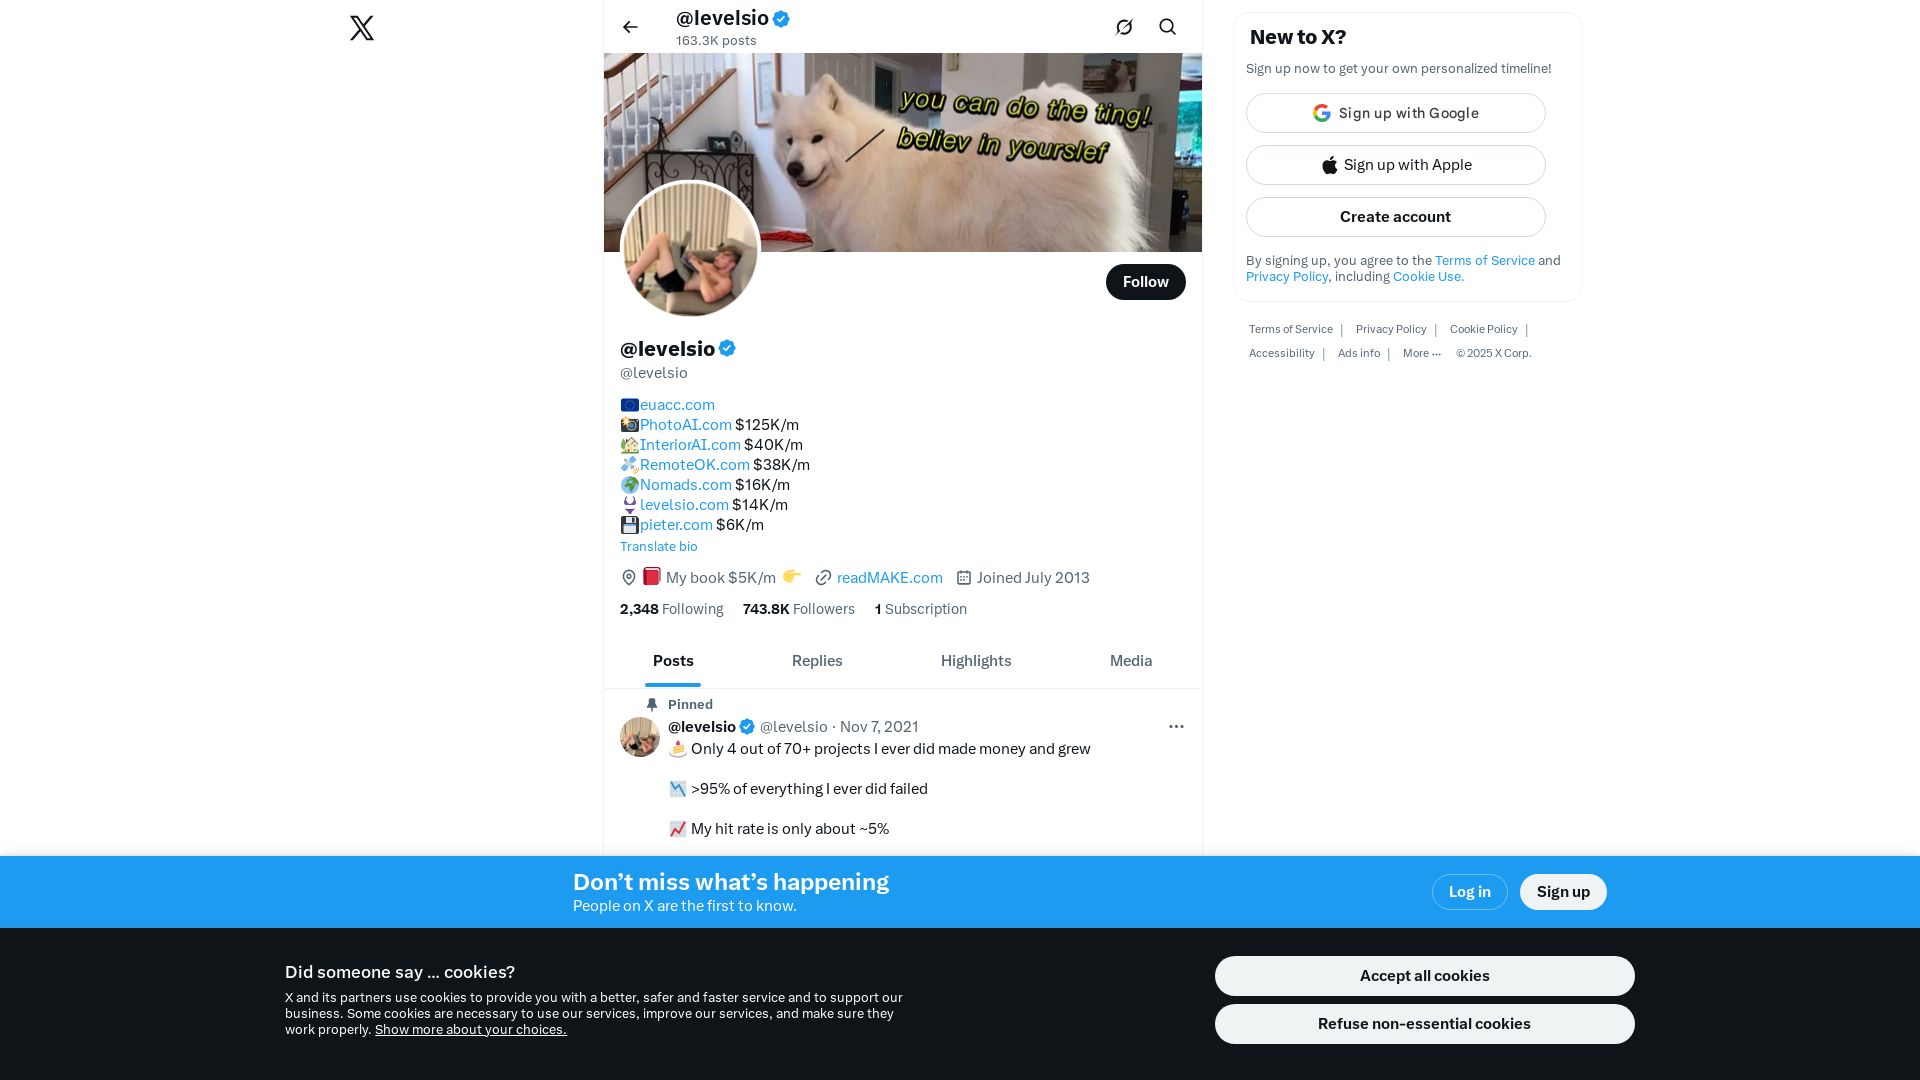
Task: View the 743.8K Followers list
Action: (x=798, y=609)
